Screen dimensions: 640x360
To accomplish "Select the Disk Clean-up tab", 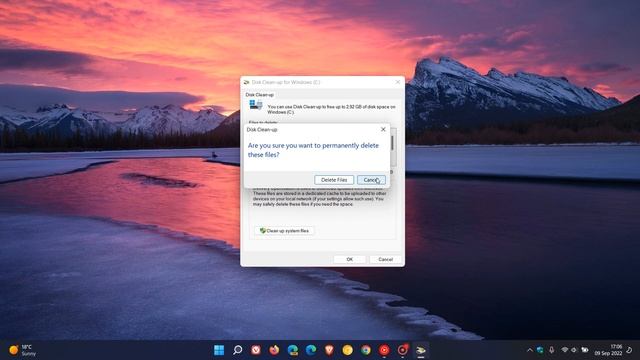I will 260,95.
